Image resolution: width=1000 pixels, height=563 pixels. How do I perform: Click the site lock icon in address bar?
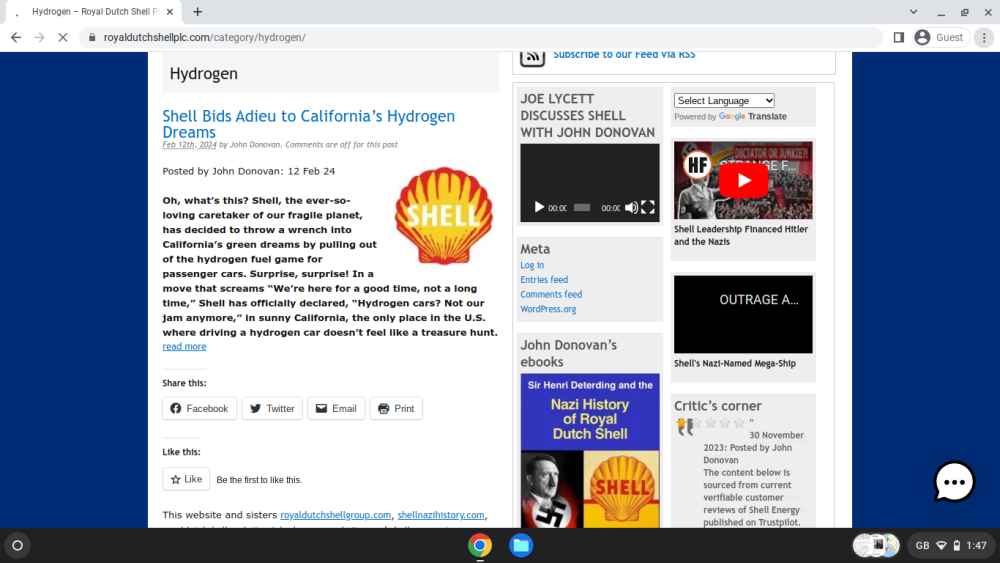click(x=92, y=38)
